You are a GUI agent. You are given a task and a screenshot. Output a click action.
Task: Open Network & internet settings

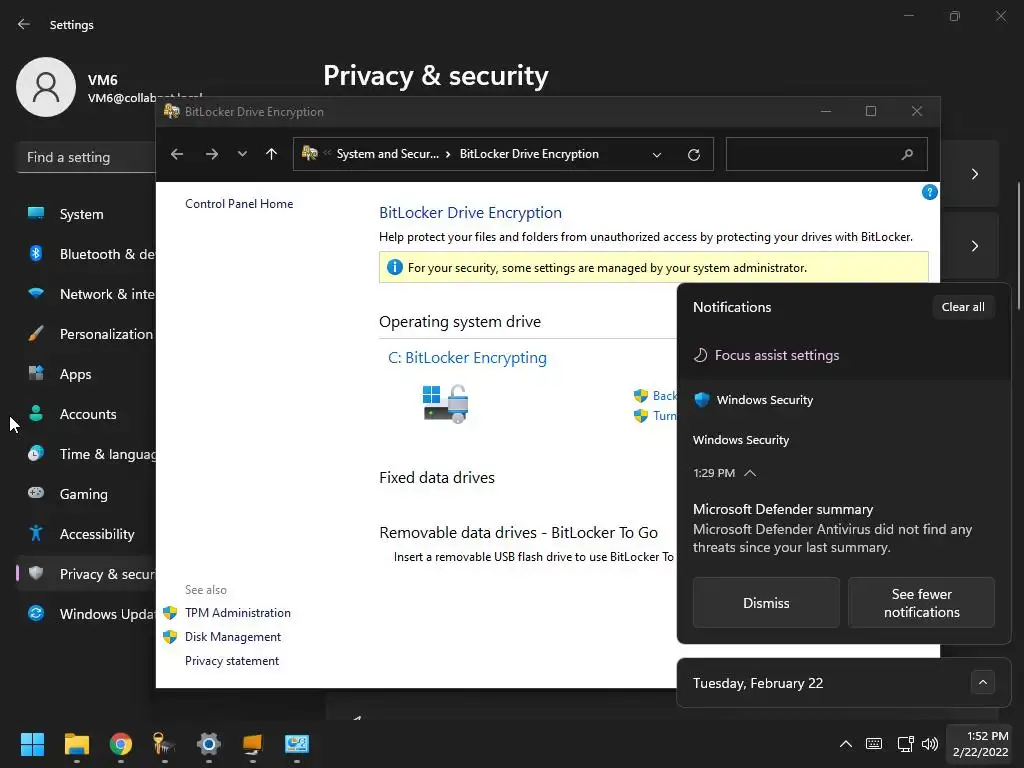pos(86,294)
